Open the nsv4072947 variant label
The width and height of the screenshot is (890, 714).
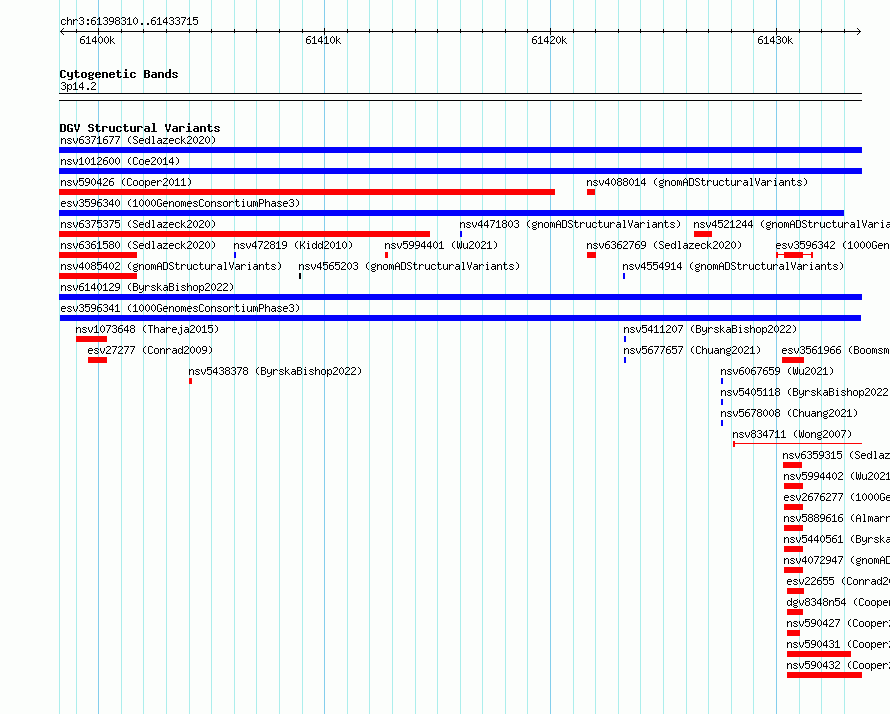click(837, 560)
